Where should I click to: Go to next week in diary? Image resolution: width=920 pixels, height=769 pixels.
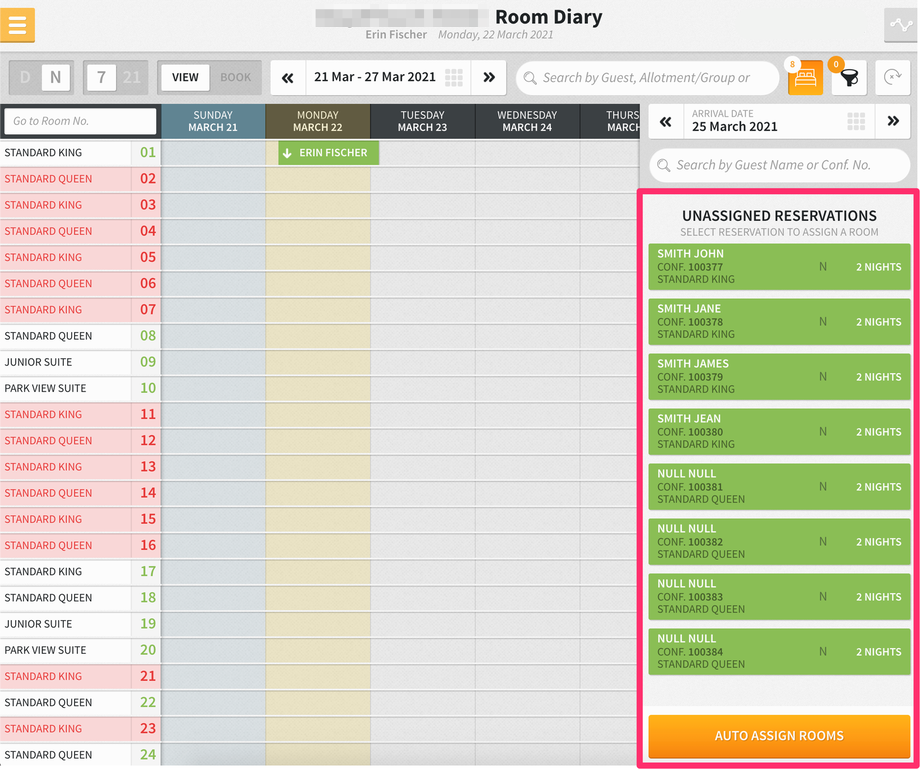(489, 77)
